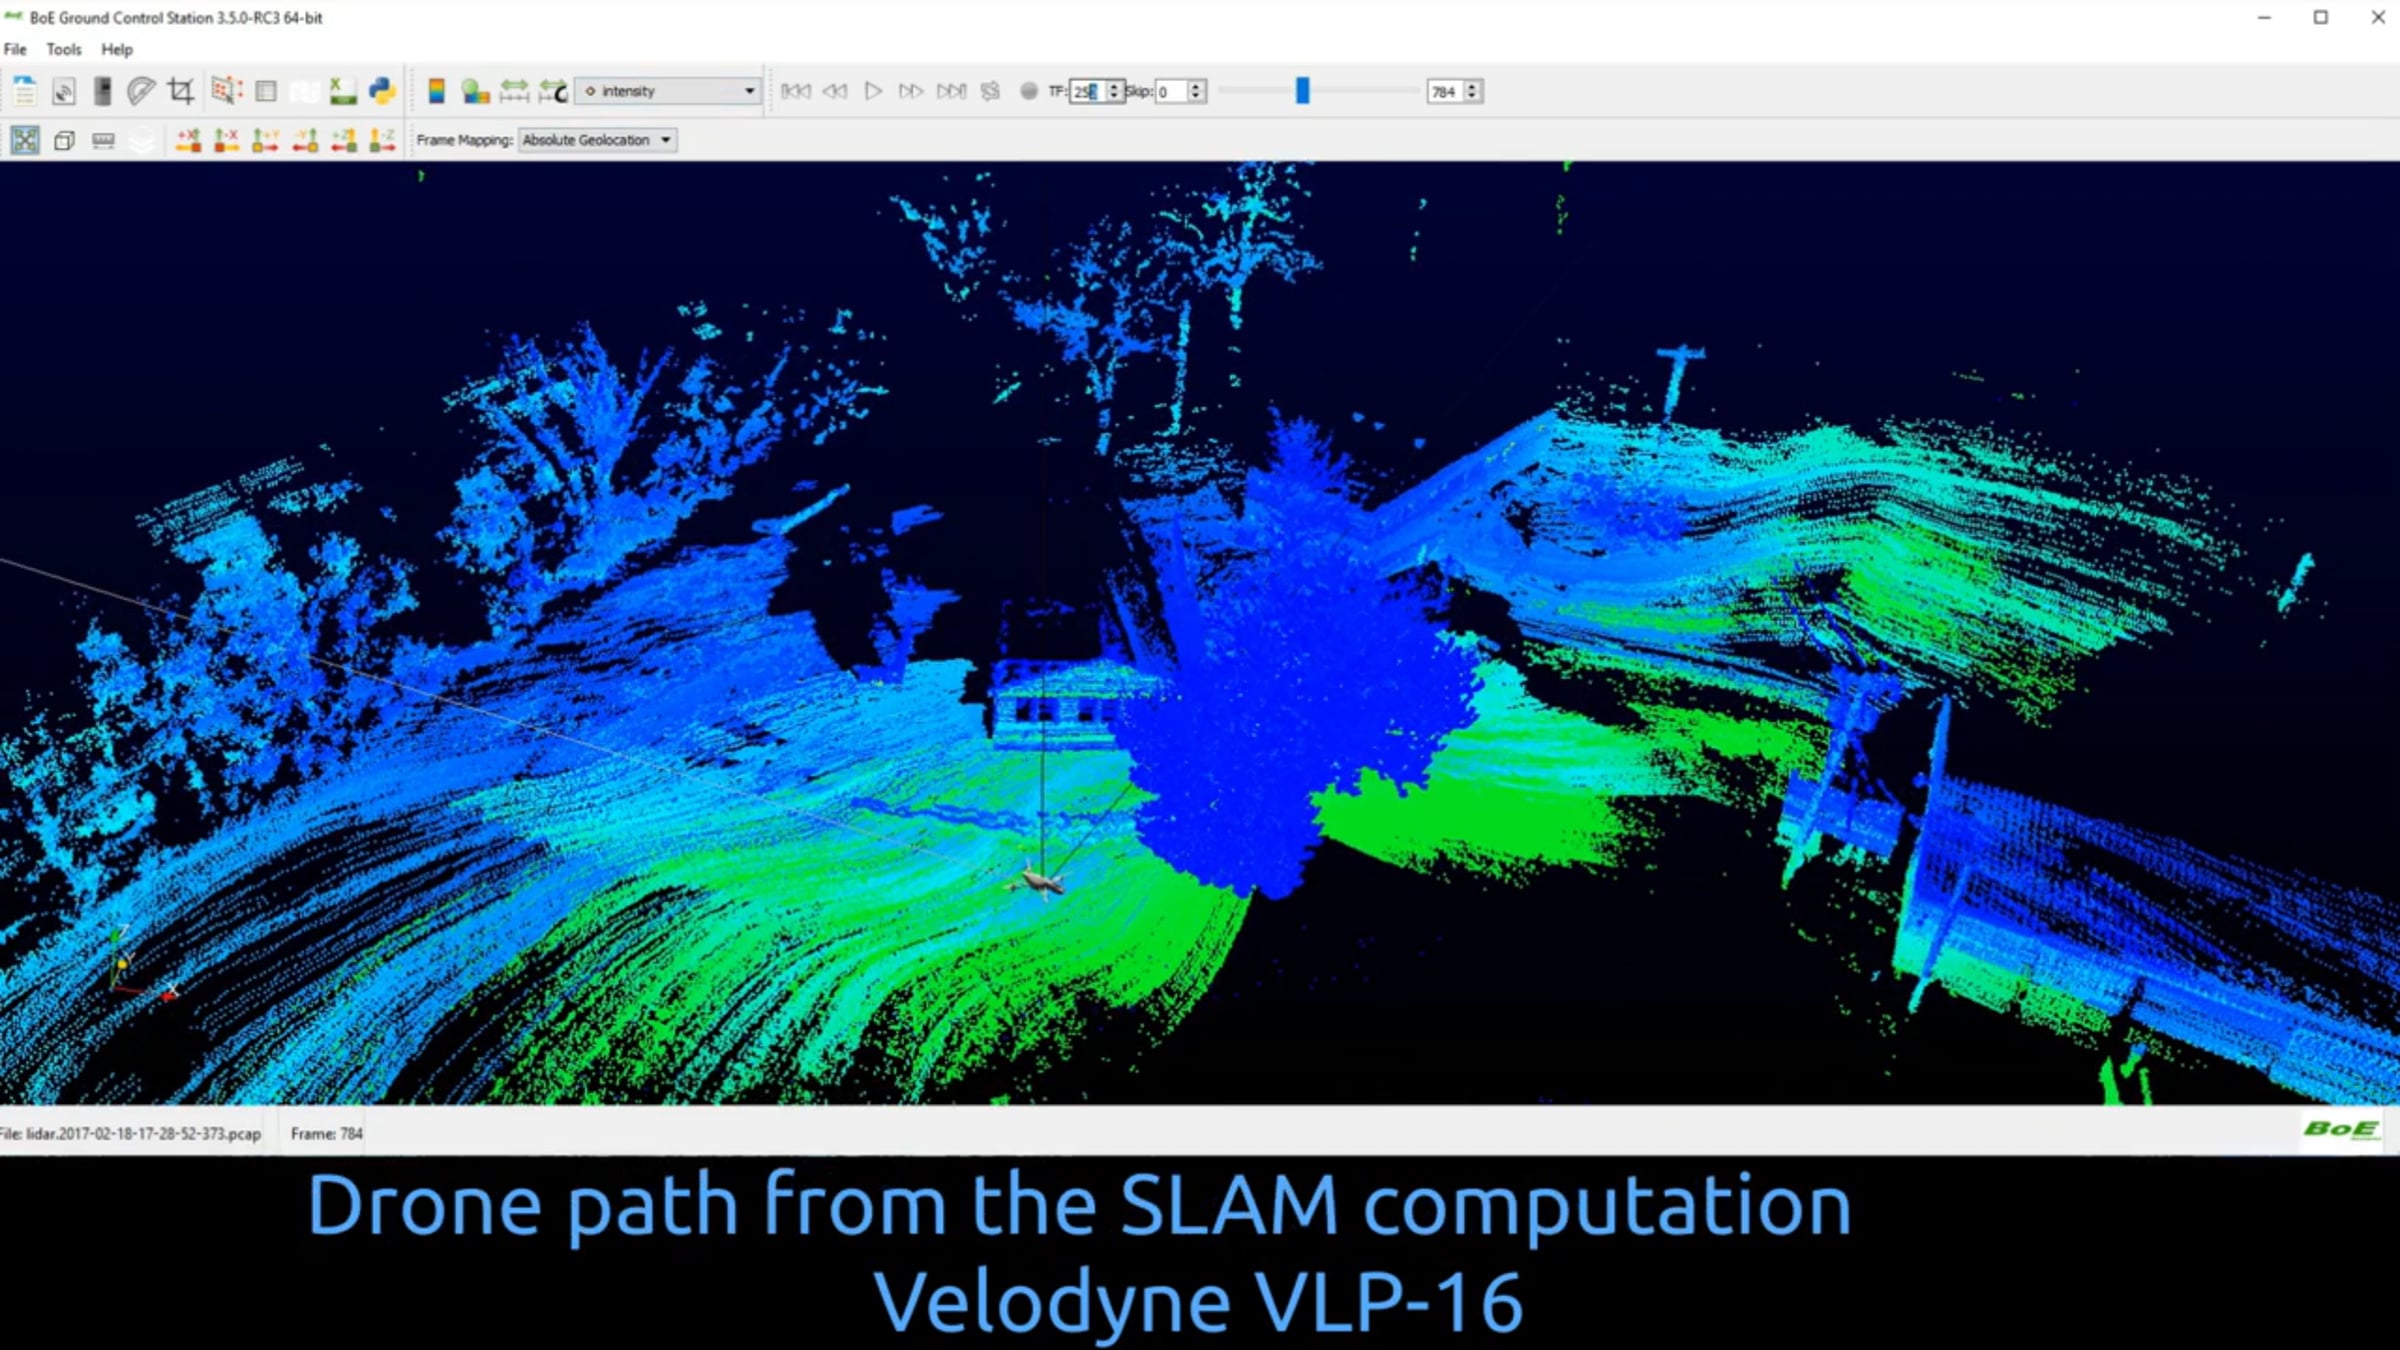
Task: Click the spreadsheet table icon
Action: tap(266, 91)
